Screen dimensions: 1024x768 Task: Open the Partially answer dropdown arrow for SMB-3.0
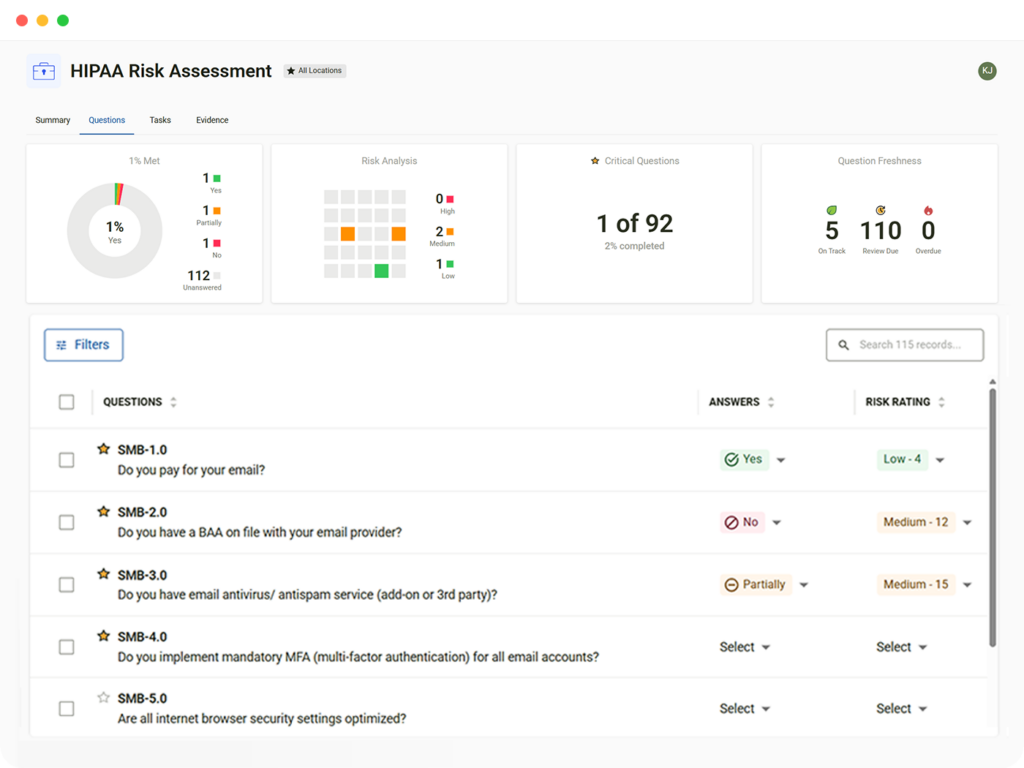(x=804, y=584)
